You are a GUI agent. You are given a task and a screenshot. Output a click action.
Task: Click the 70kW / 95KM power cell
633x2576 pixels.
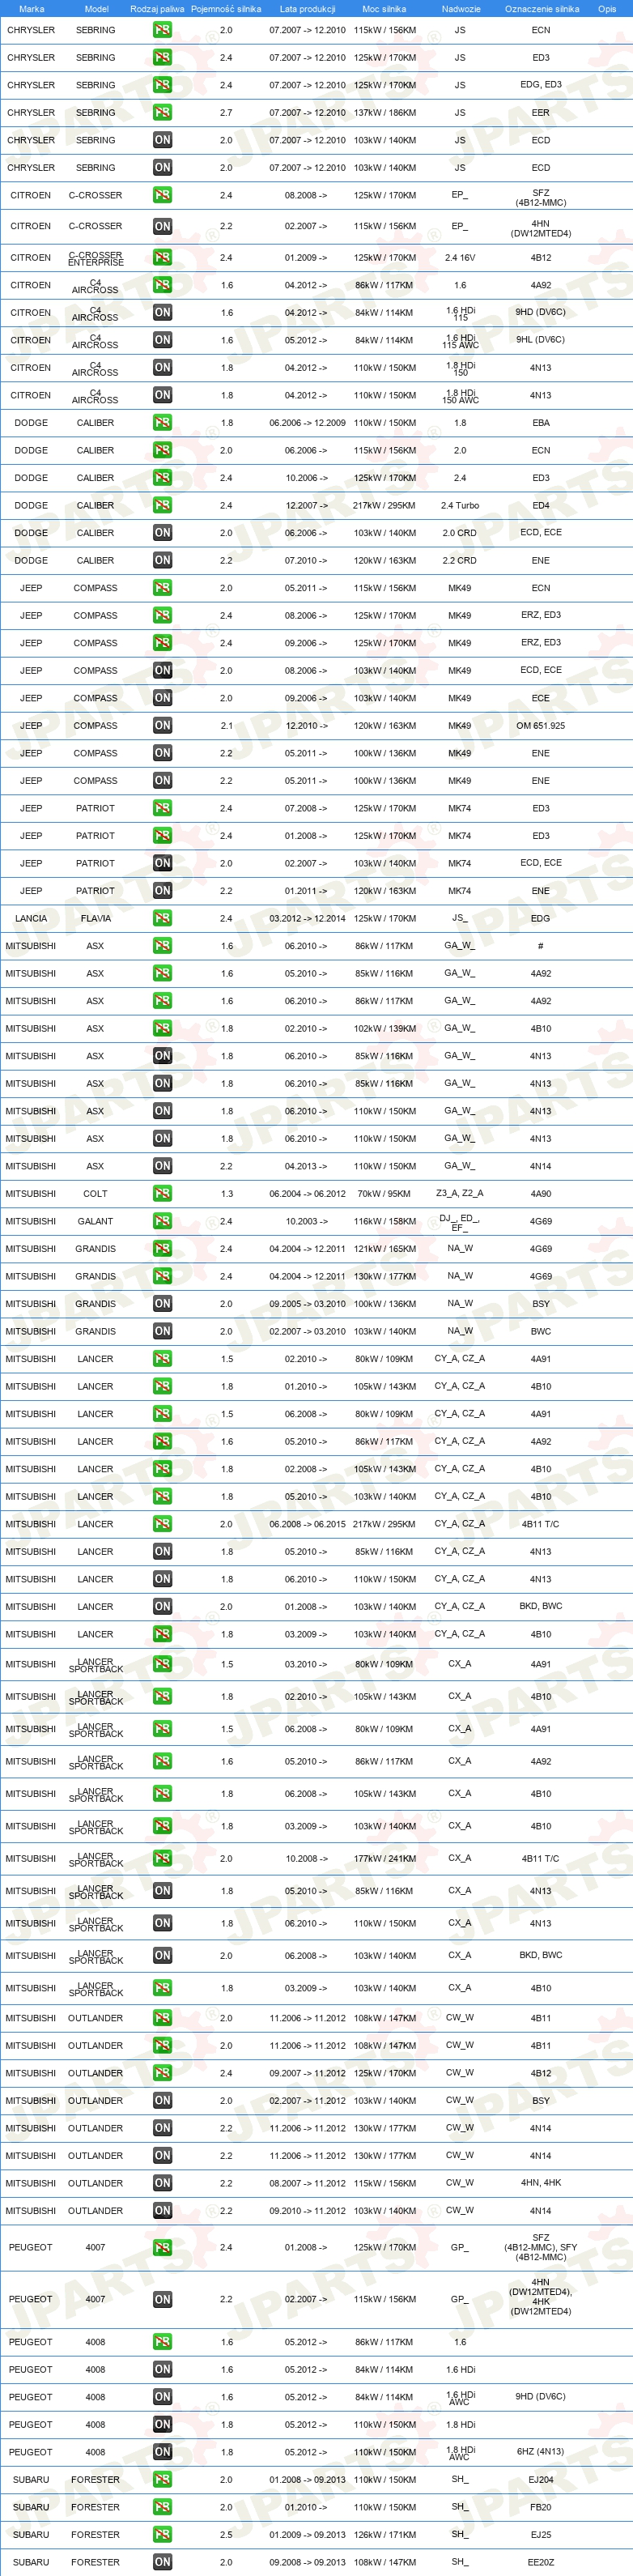click(384, 1194)
